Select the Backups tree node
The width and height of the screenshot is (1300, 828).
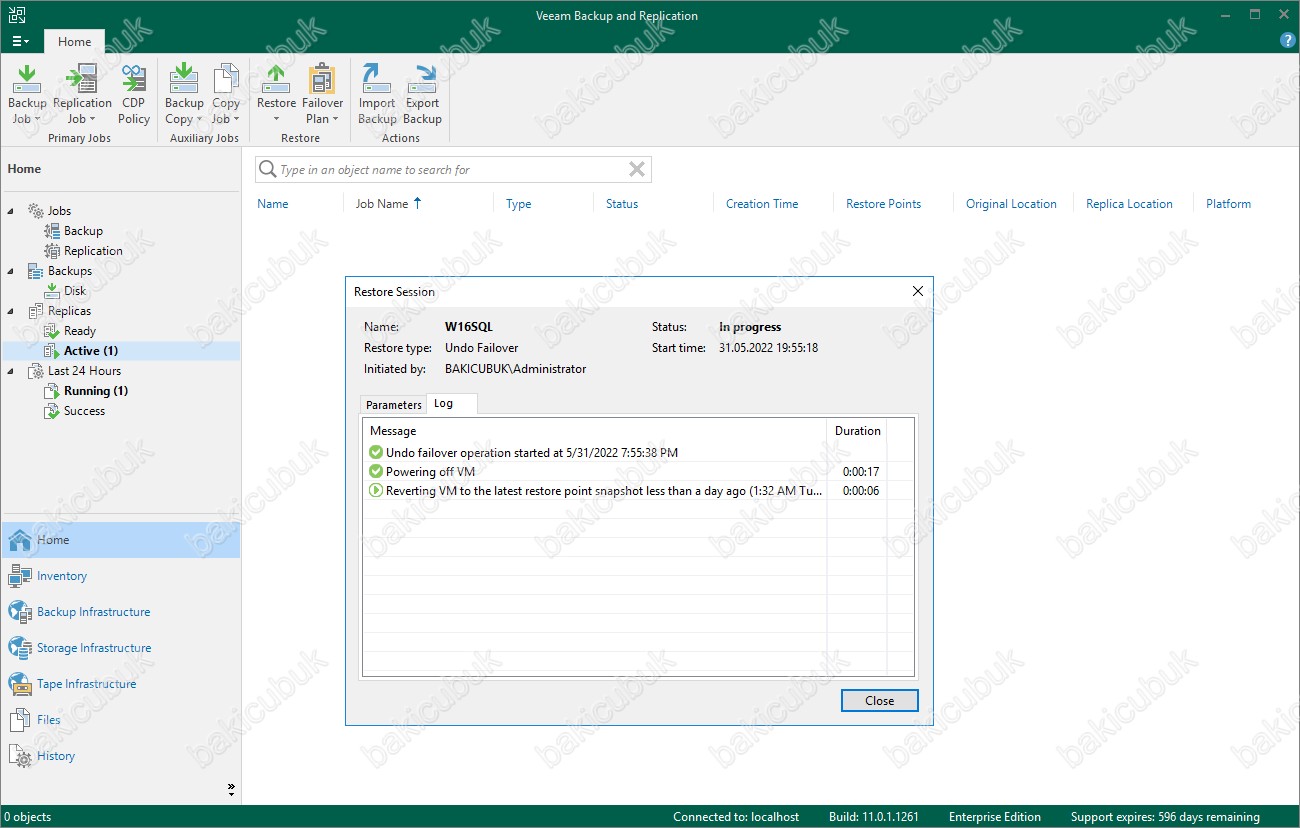(x=69, y=271)
